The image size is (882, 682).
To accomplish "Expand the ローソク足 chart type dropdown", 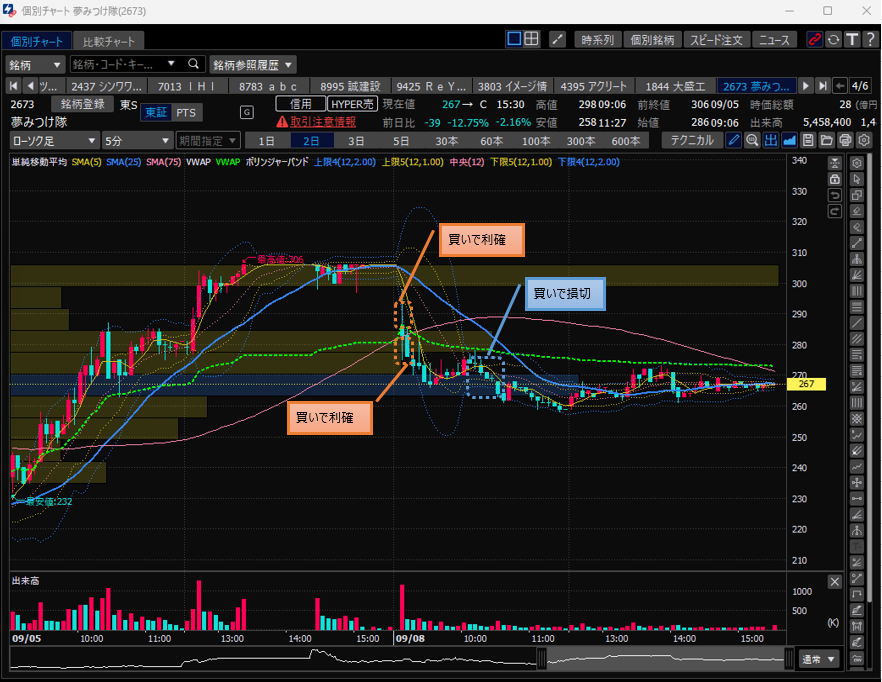I will click(54, 141).
